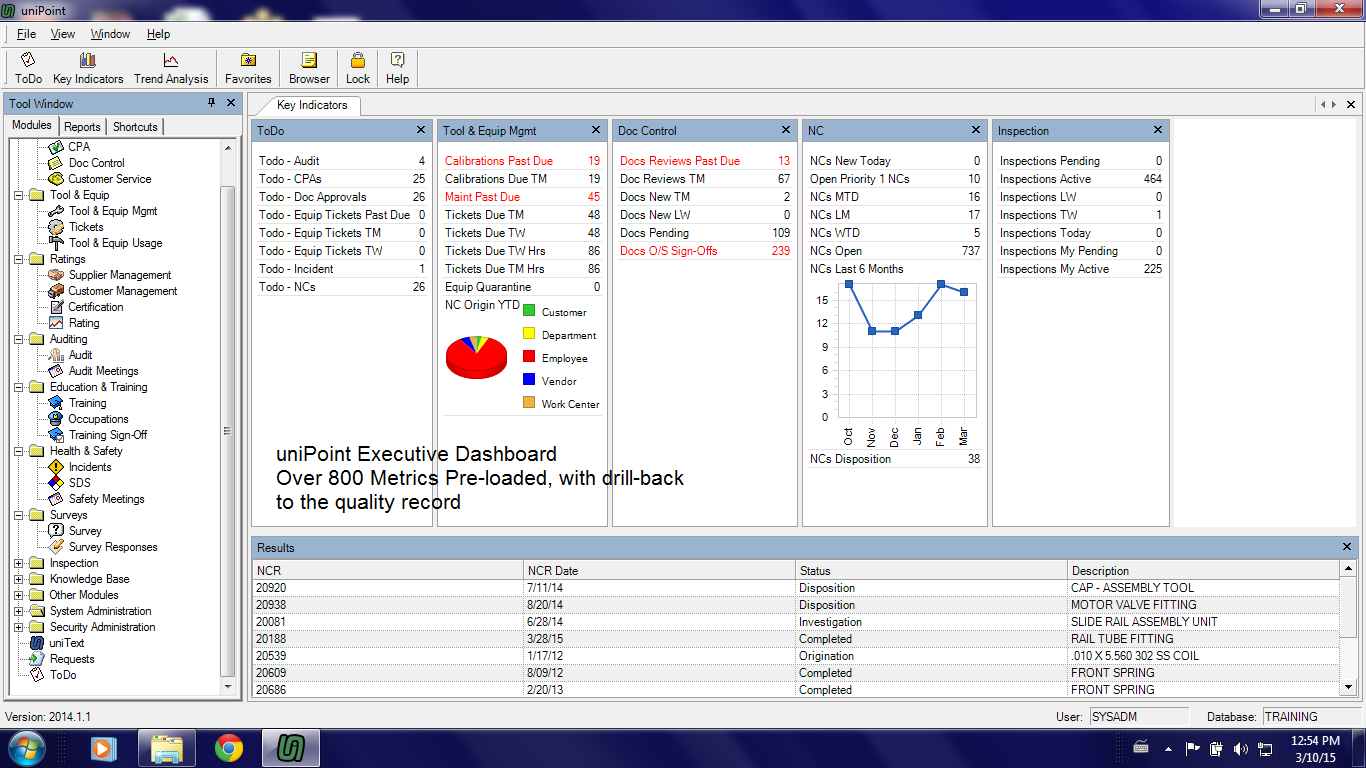
Task: Open the Tool & Equip Usage module
Action: pyautogui.click(x=115, y=243)
